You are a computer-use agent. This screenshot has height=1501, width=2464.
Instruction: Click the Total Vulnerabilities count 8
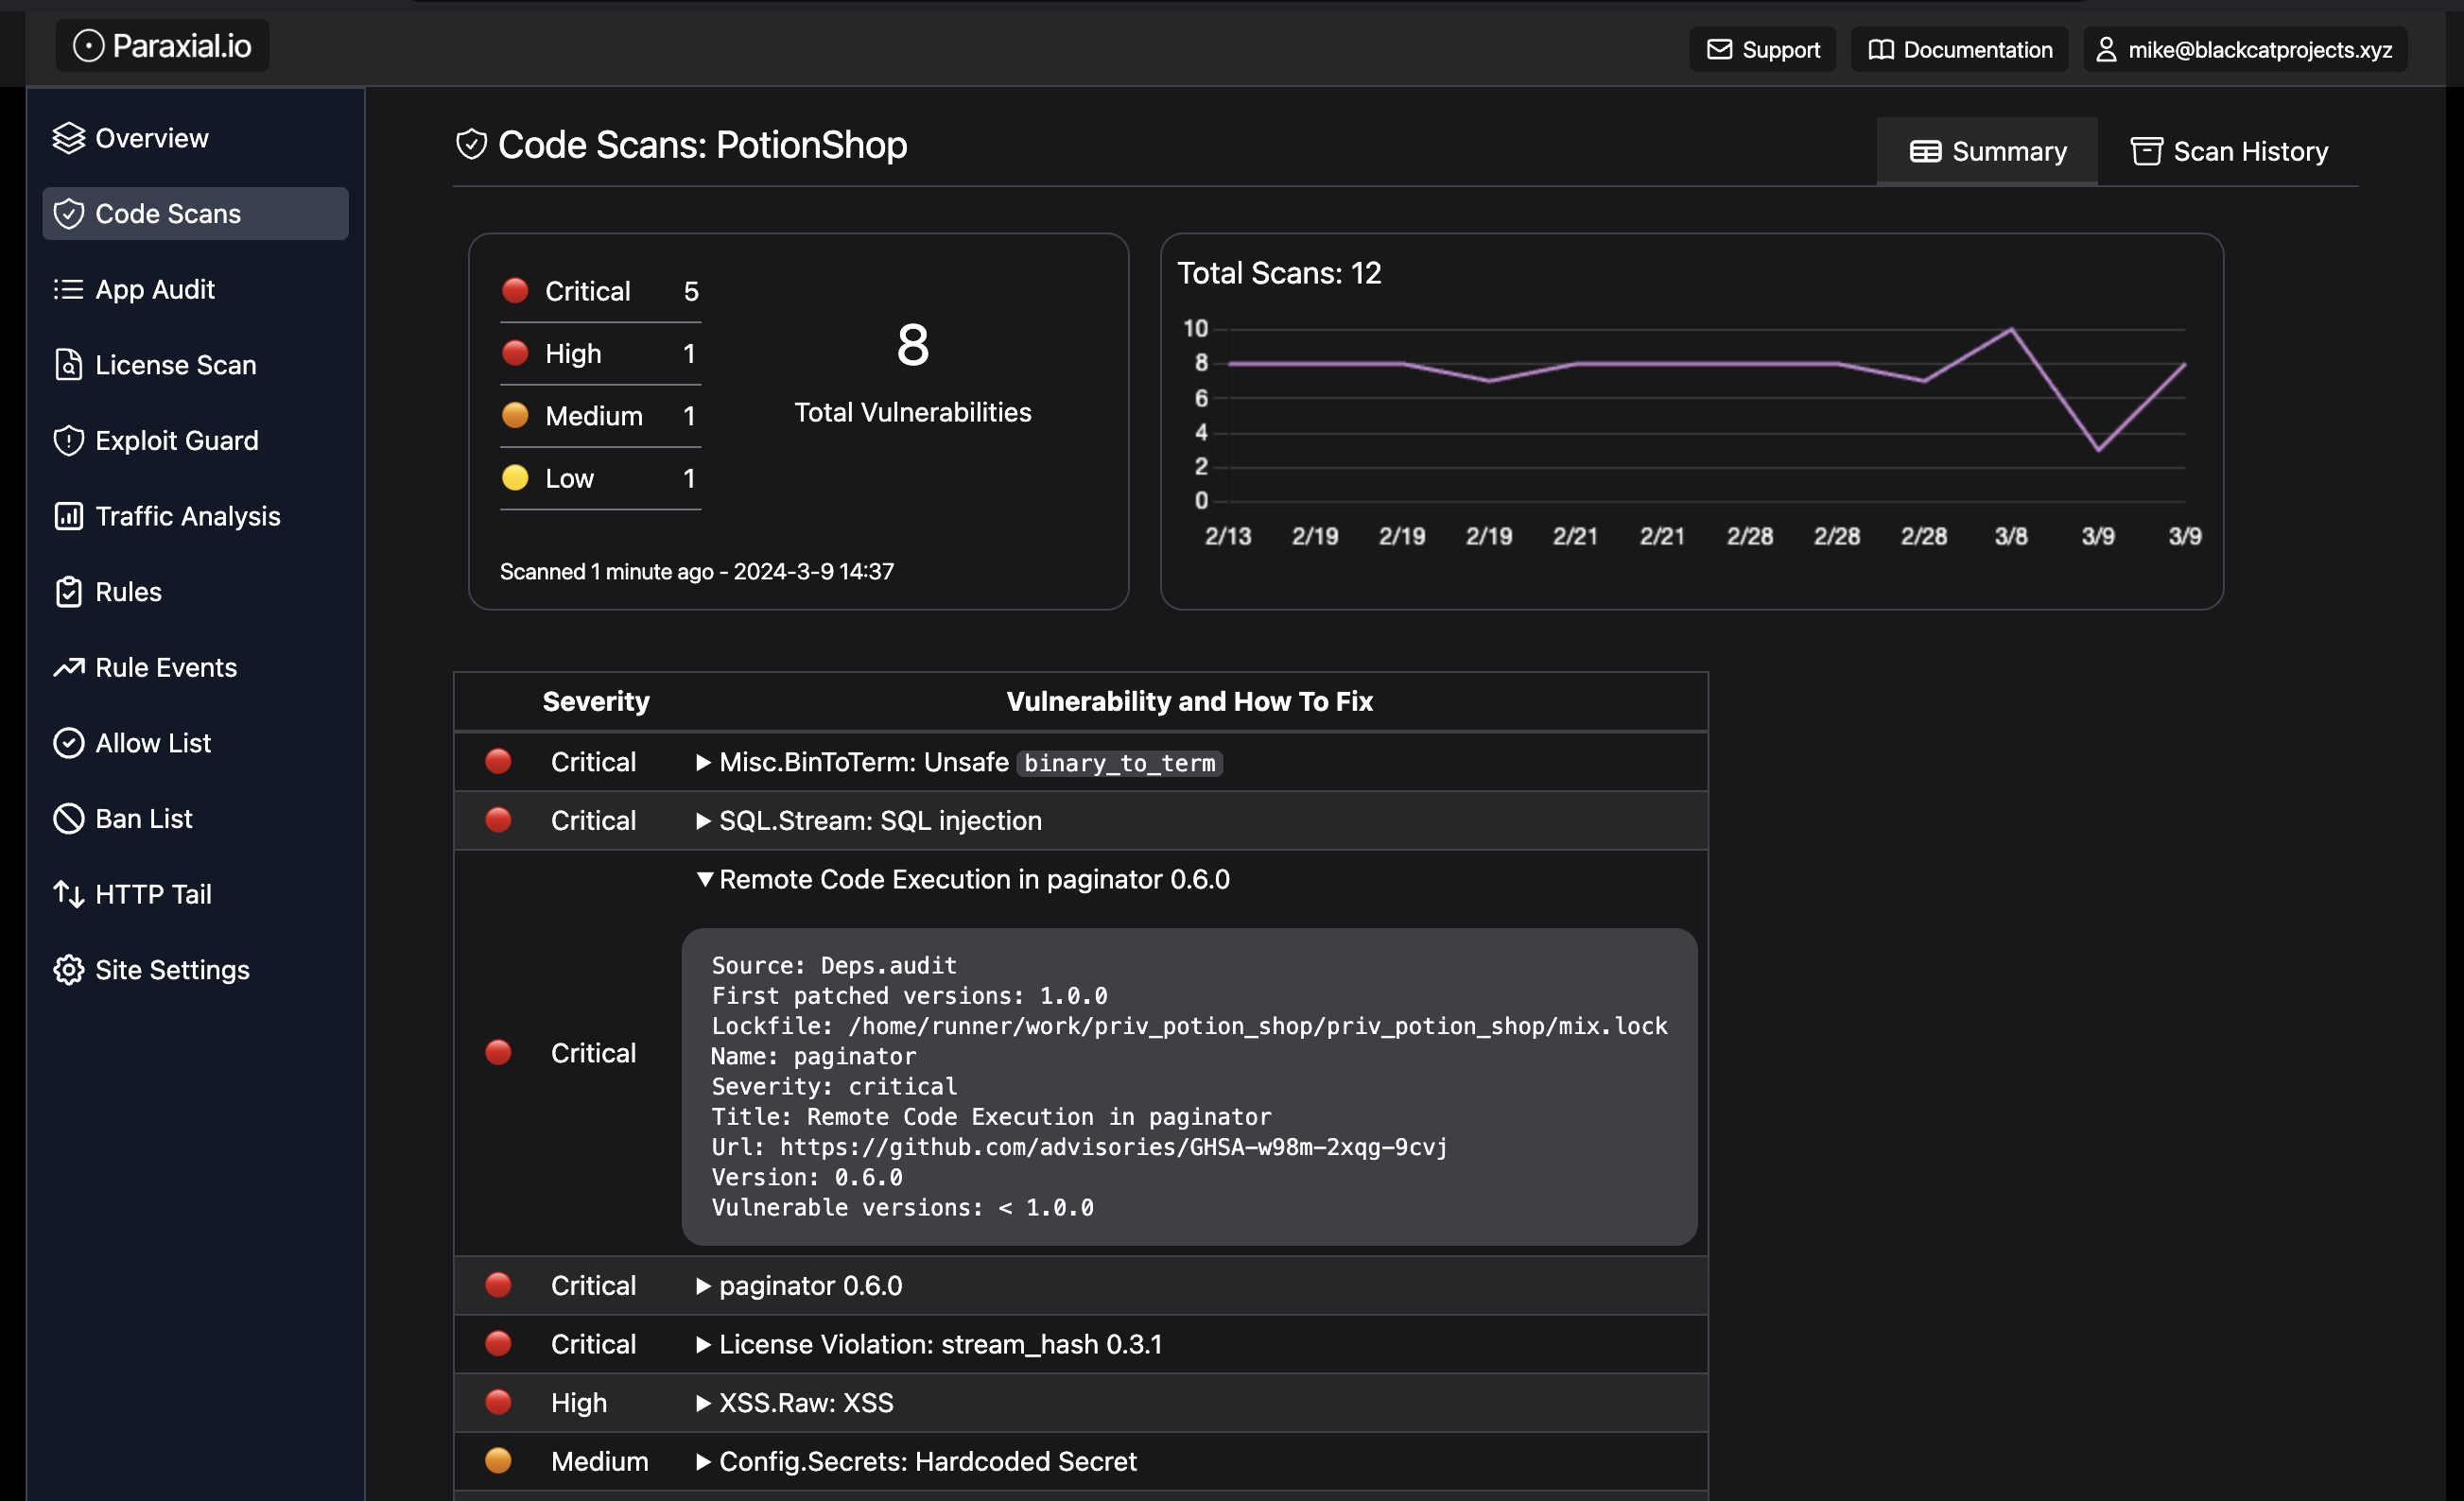912,345
